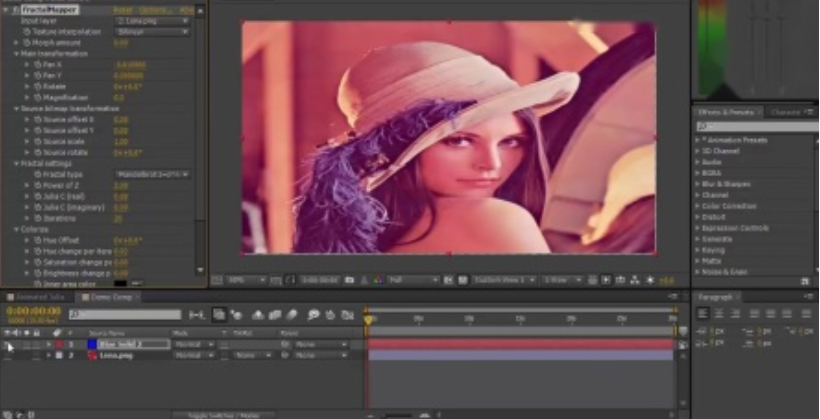Click the justify all icon in Paragraph
This screenshot has height=419, width=820.
point(806,313)
